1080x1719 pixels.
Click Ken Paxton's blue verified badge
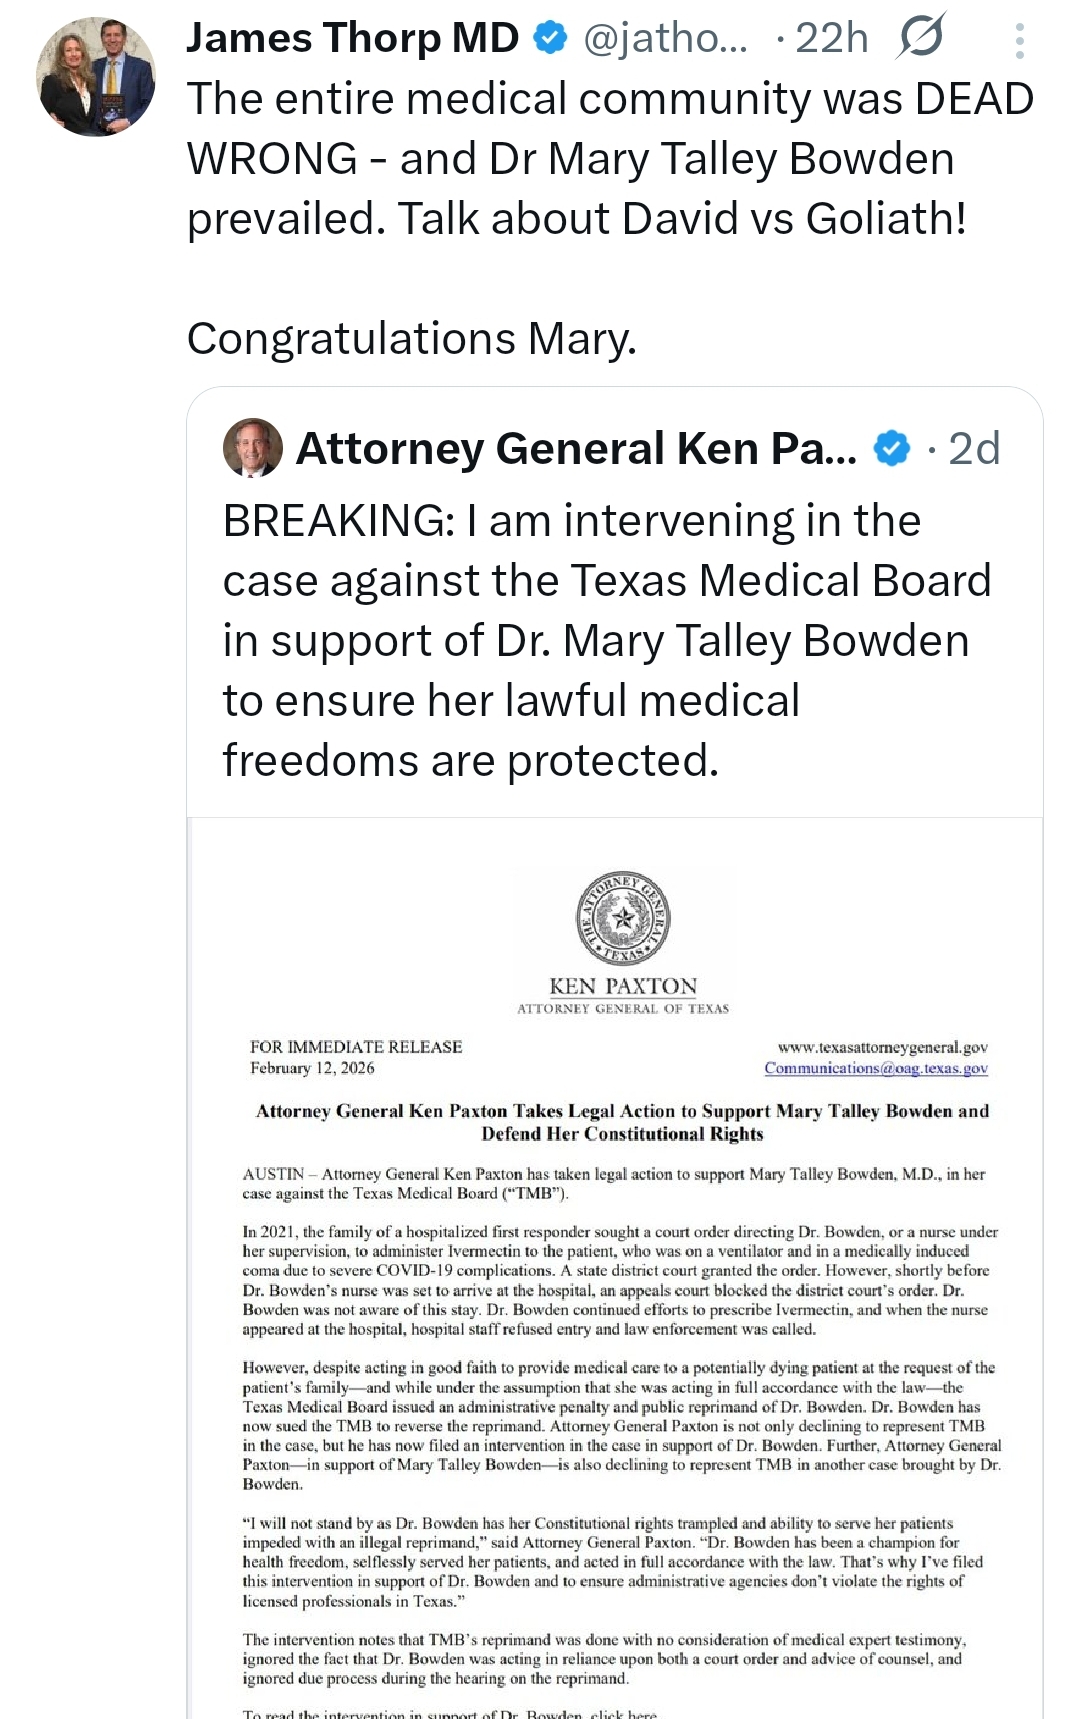pyautogui.click(x=892, y=448)
